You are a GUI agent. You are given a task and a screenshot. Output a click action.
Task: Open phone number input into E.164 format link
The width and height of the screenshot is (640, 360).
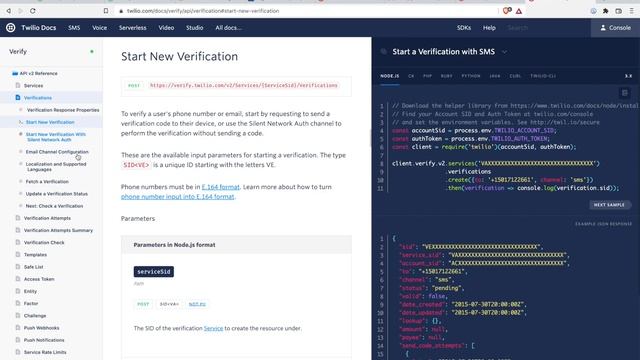click(178, 197)
